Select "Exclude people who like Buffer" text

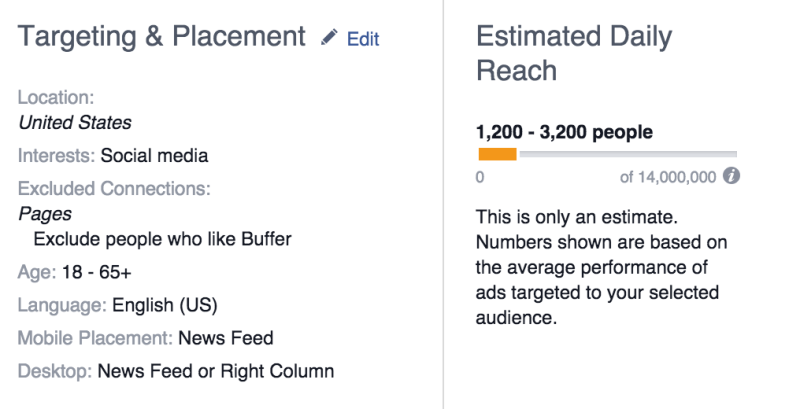coord(162,239)
